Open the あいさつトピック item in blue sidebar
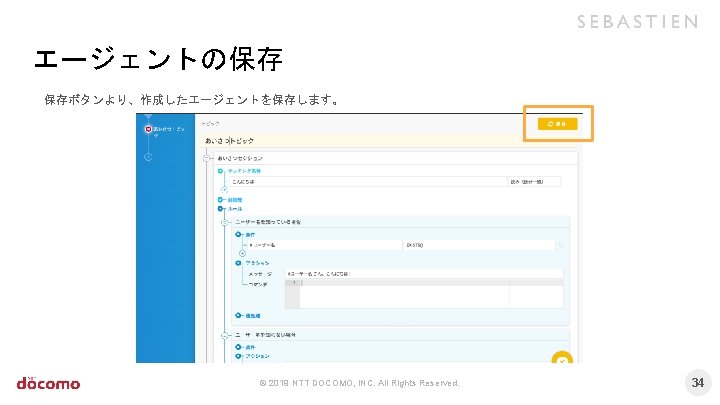Viewport: 720px width, 405px height. pos(169,131)
